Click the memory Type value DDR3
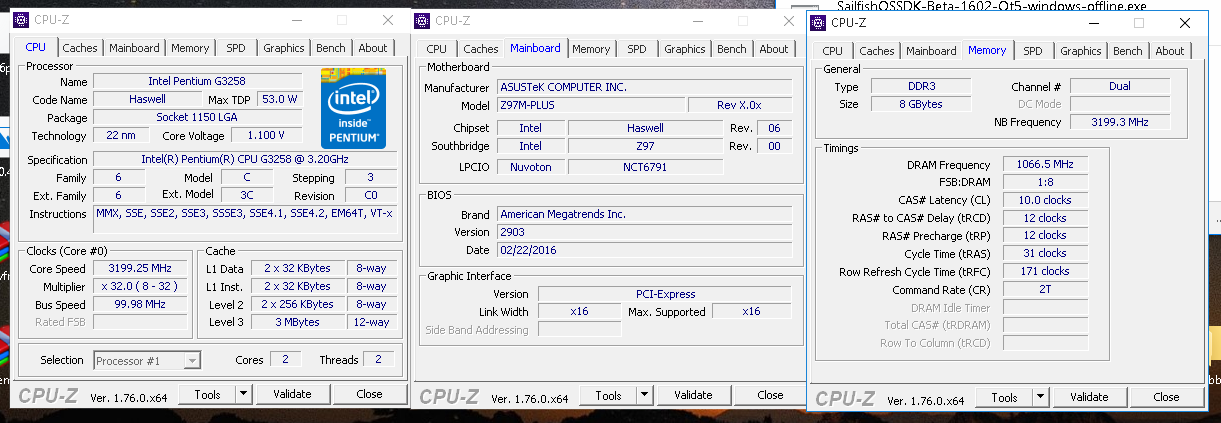 tap(920, 87)
